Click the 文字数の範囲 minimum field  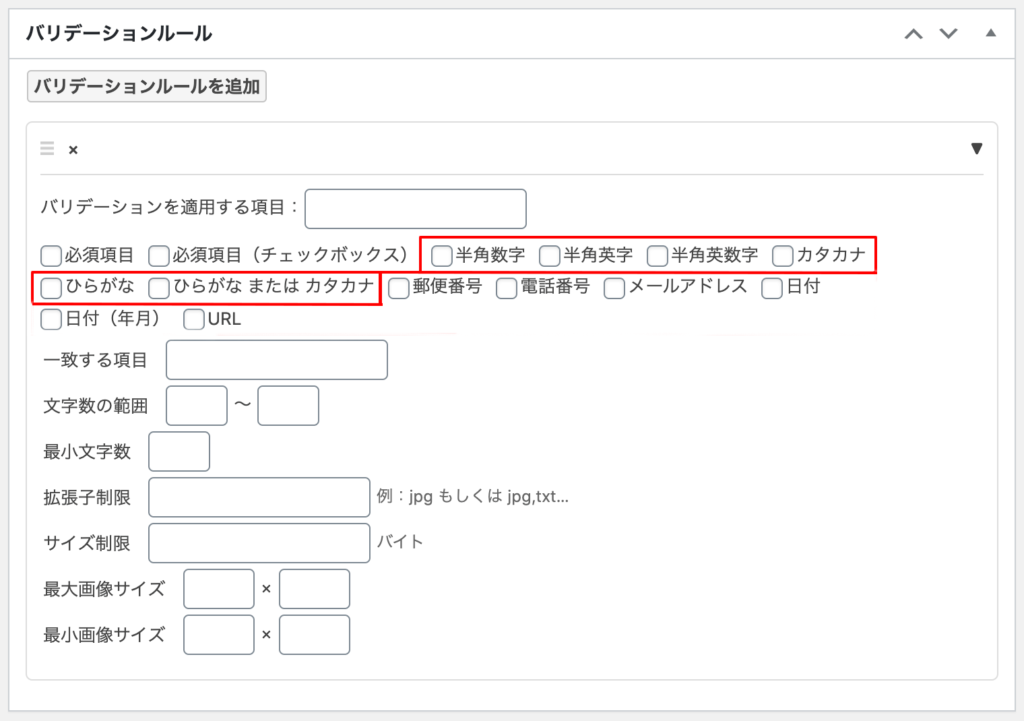coord(197,406)
